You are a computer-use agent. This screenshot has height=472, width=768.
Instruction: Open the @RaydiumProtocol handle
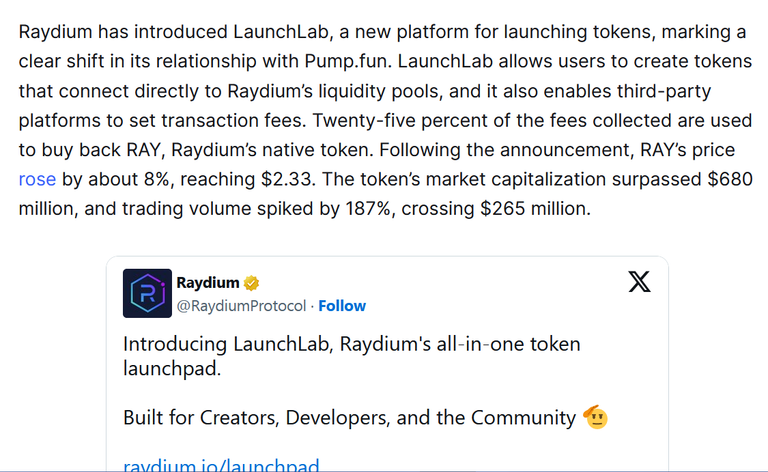tap(241, 306)
